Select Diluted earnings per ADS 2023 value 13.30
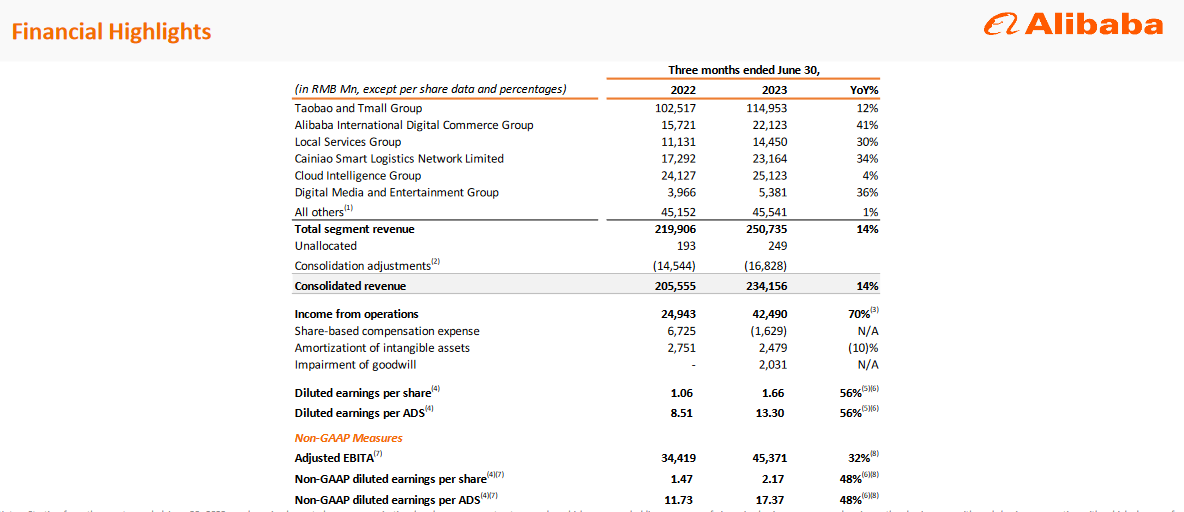1184x512 pixels. tap(768, 413)
